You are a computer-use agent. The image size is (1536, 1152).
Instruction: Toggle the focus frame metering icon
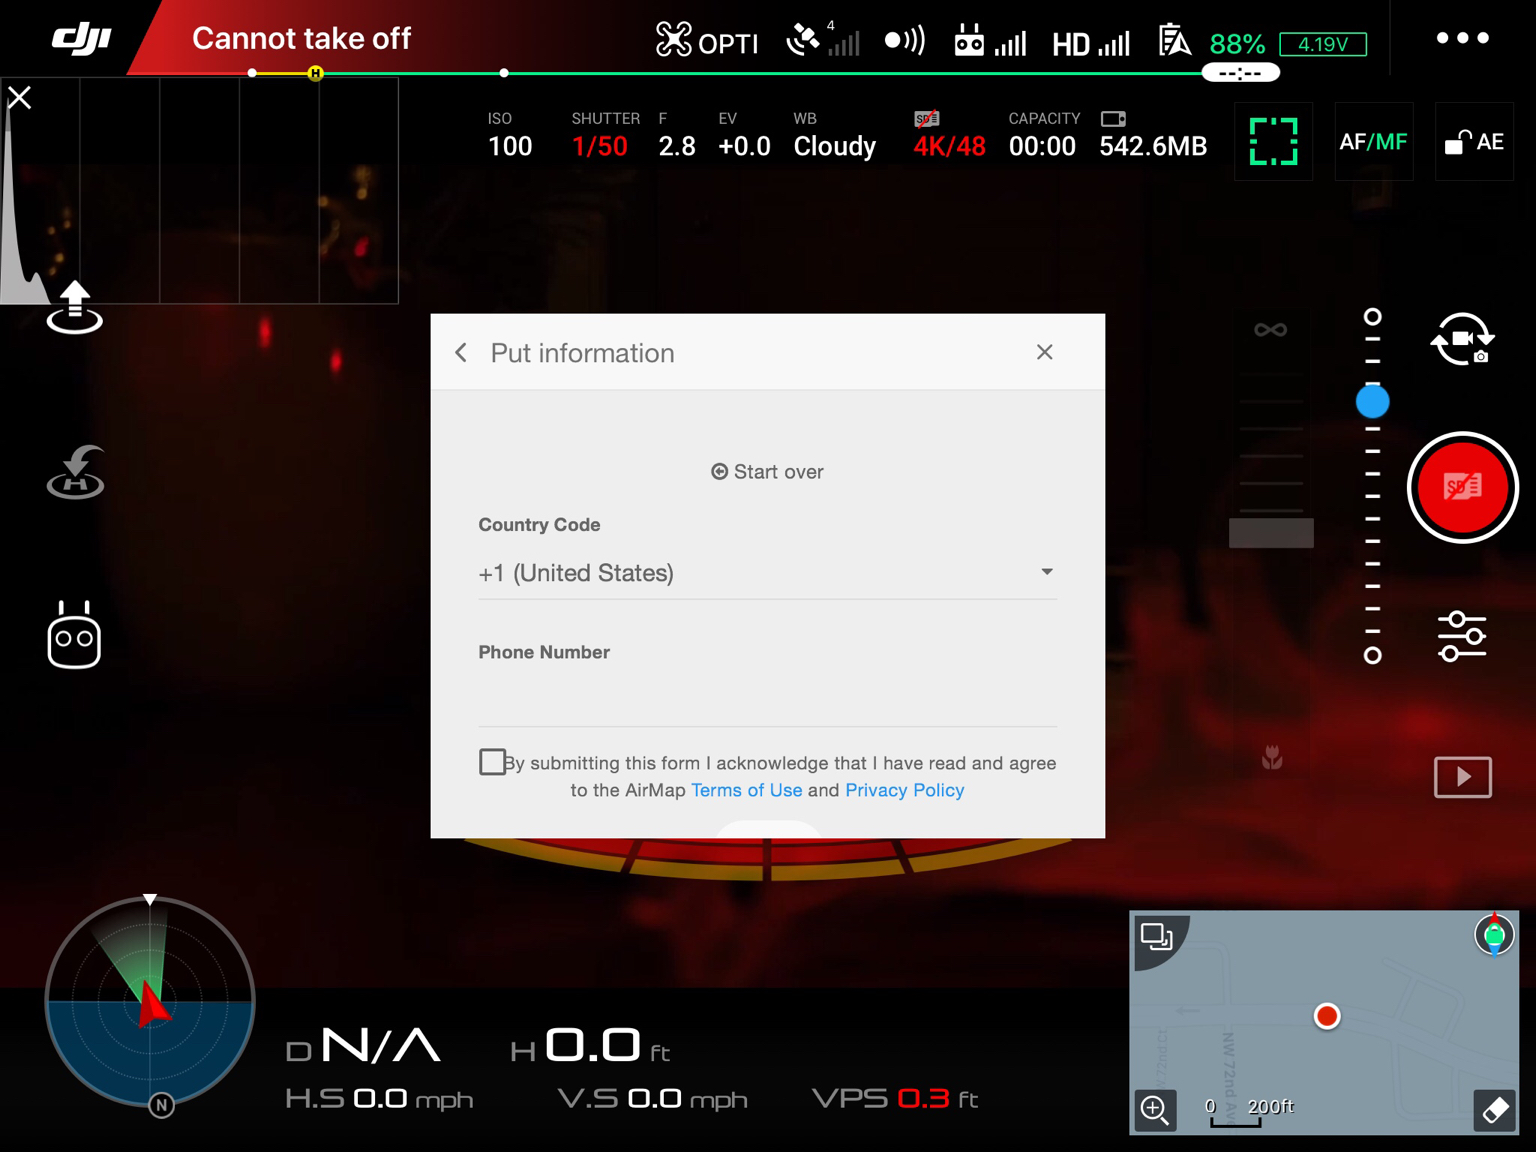(x=1273, y=141)
